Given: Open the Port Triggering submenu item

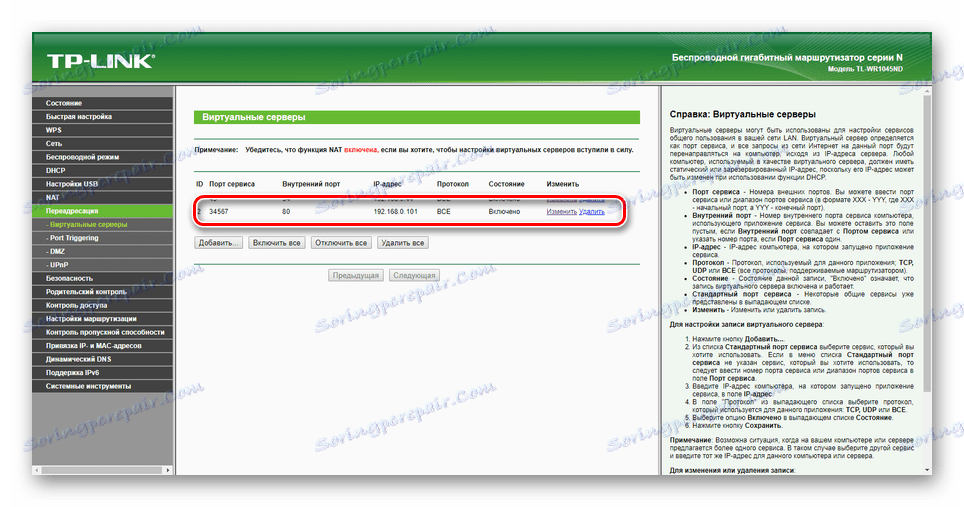Looking at the screenshot, I should [103, 238].
